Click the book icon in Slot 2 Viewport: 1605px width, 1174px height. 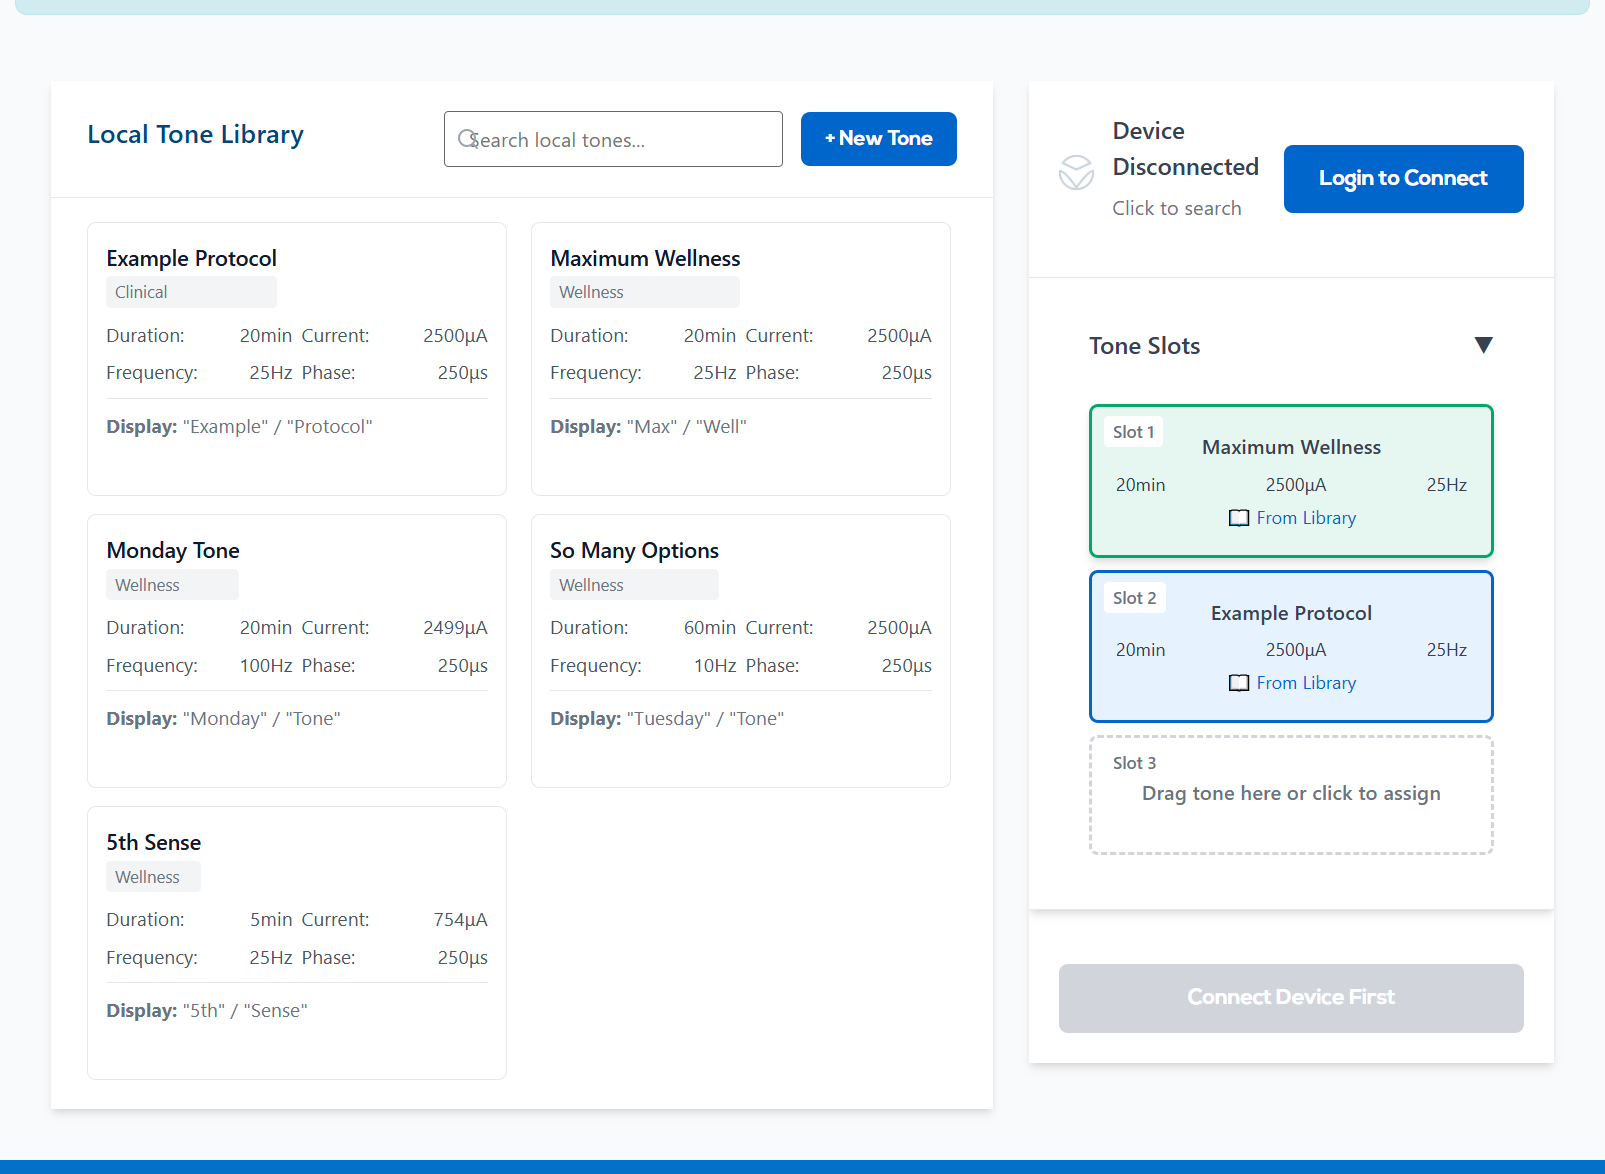pos(1239,683)
